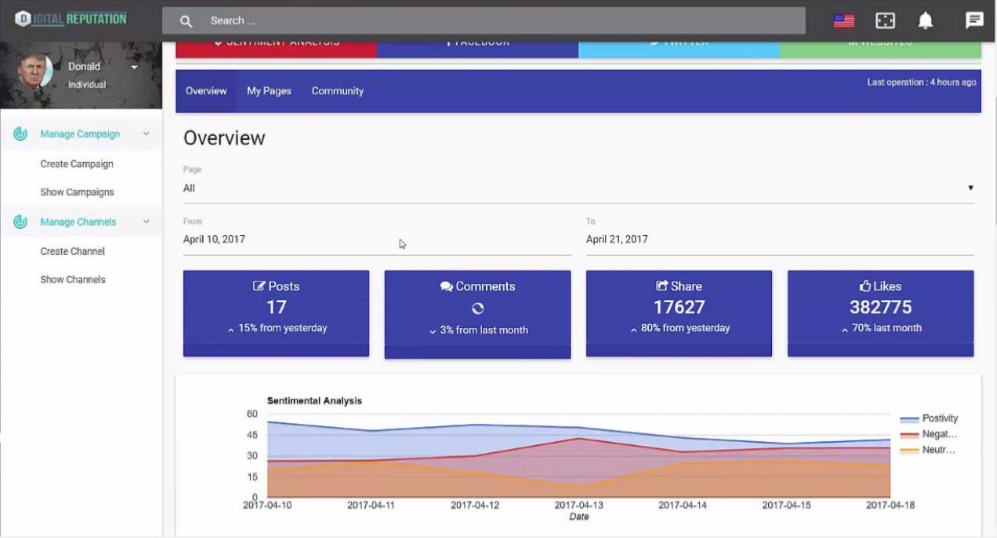Image resolution: width=997 pixels, height=538 pixels.
Task: Click the Manage Channels target icon
Action: coord(20,222)
